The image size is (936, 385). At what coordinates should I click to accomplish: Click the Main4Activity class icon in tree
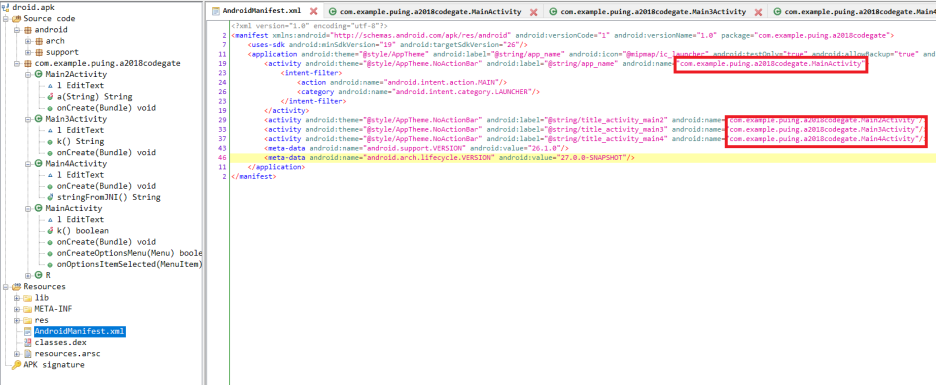pos(39,164)
